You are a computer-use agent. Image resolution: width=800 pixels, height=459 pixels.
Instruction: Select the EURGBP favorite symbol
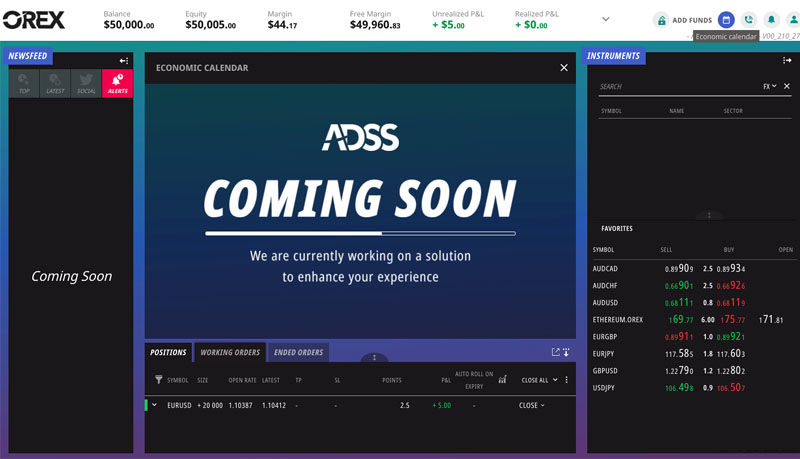(605, 337)
